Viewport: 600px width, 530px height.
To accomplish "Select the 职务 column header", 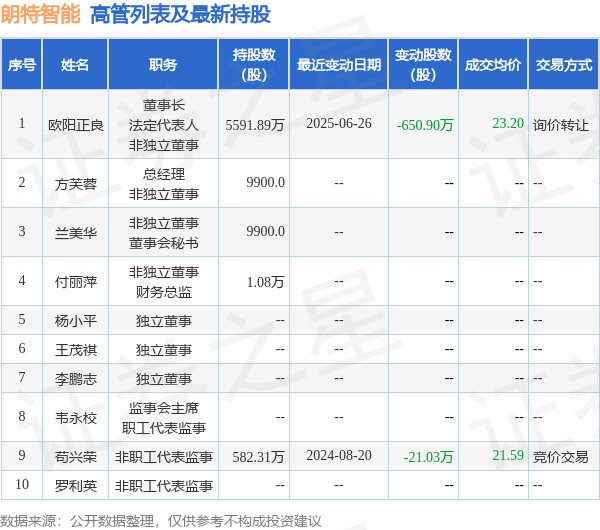I will (163, 65).
